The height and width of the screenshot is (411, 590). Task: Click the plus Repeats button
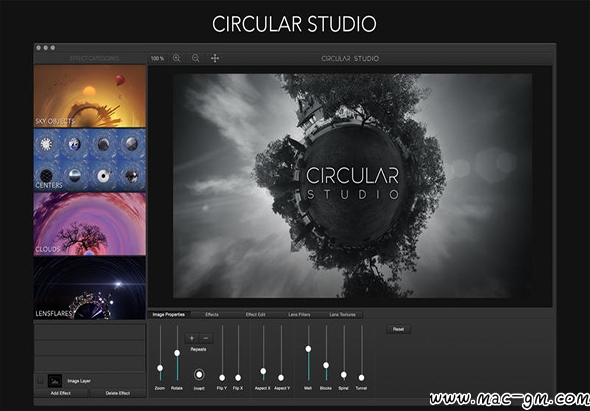[192, 338]
